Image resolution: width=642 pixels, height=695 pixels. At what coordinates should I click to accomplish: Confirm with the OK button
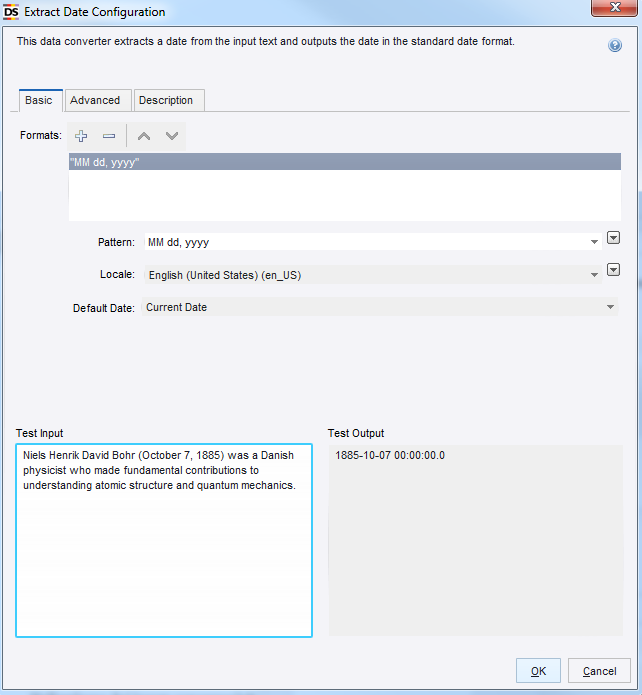(x=538, y=671)
